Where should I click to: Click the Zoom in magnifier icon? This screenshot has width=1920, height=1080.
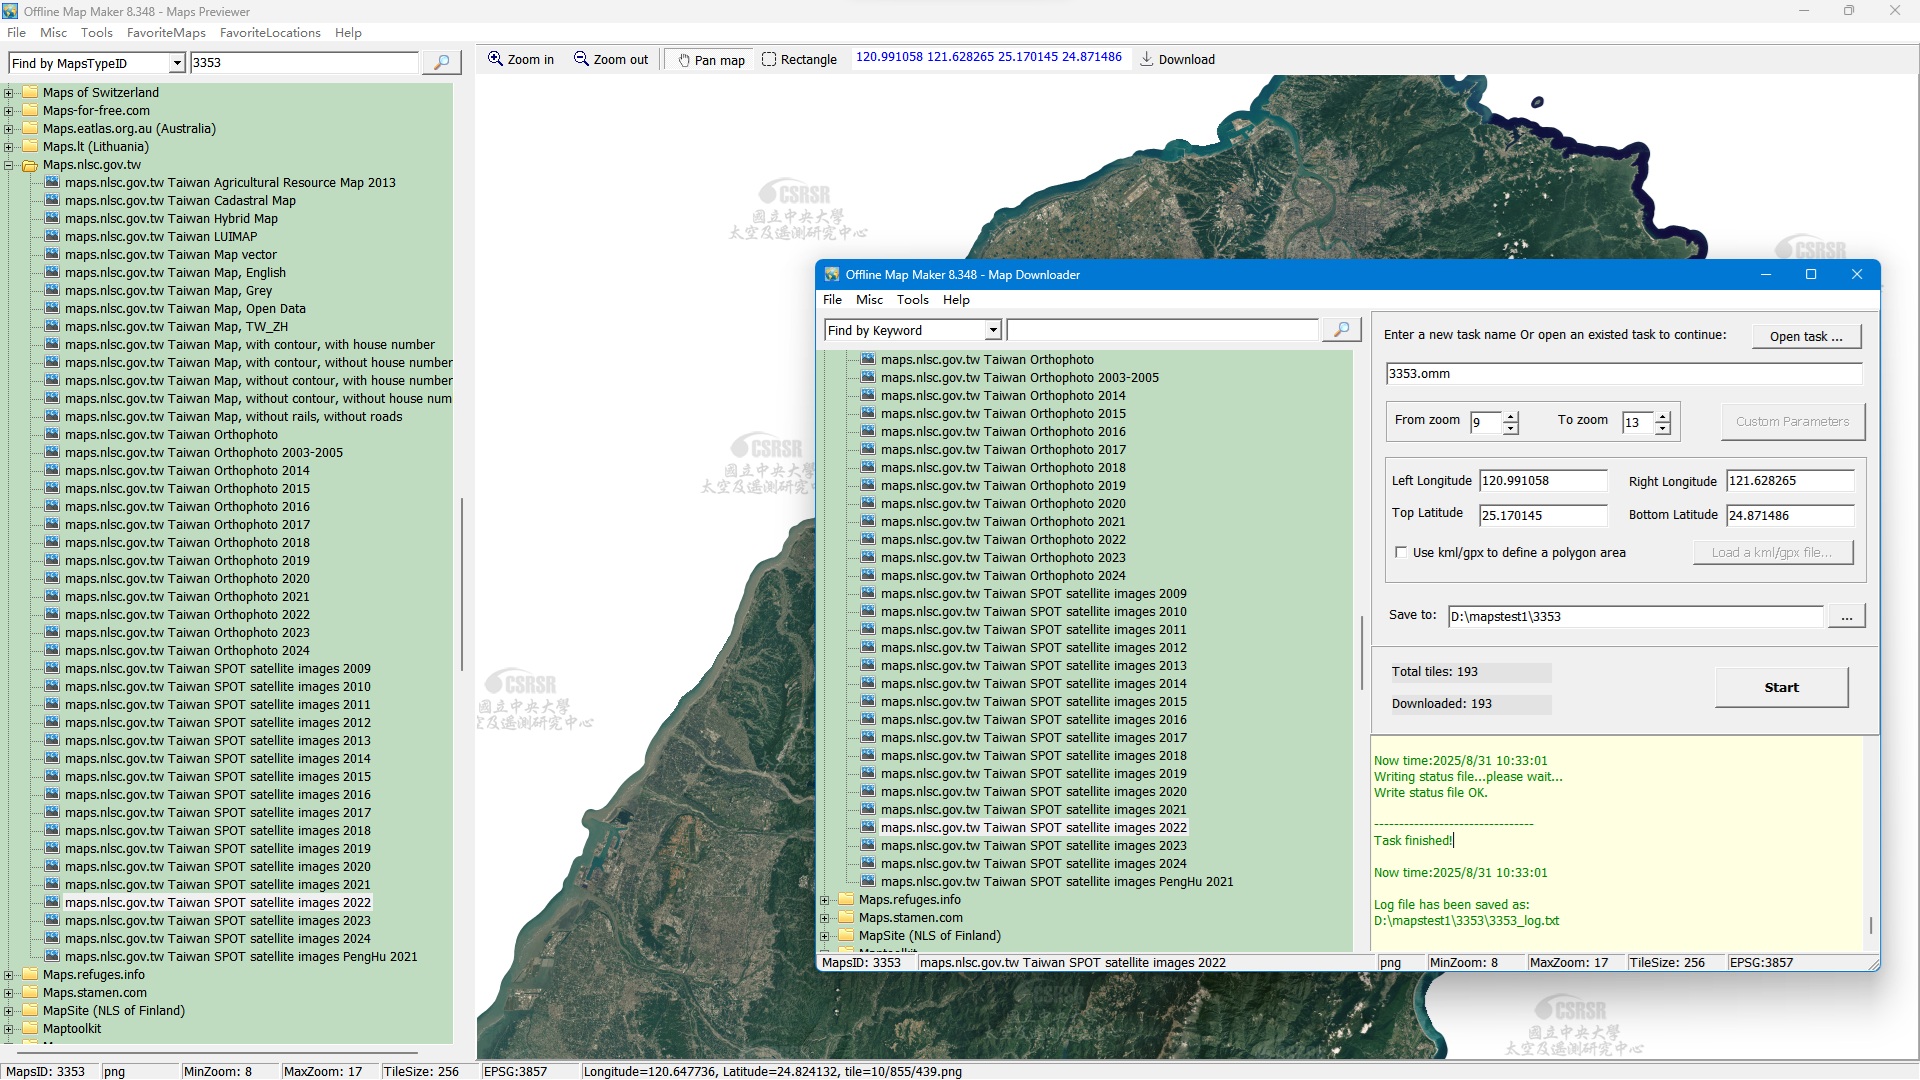pos(495,59)
